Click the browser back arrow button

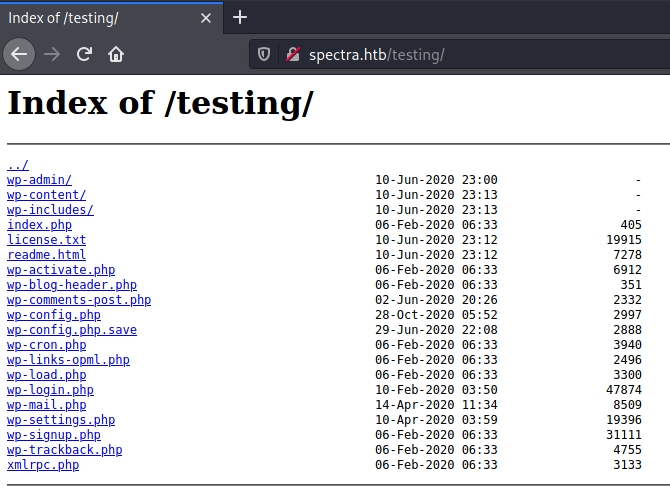19,54
